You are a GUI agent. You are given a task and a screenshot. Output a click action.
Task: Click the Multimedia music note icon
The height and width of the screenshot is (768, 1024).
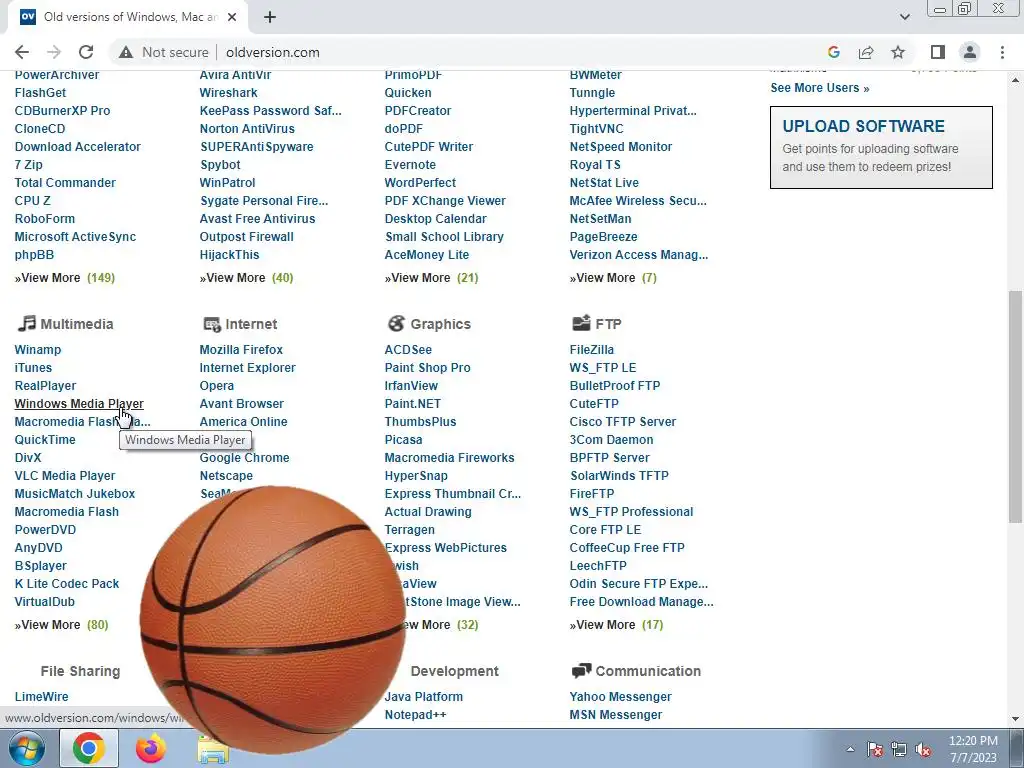(27, 323)
